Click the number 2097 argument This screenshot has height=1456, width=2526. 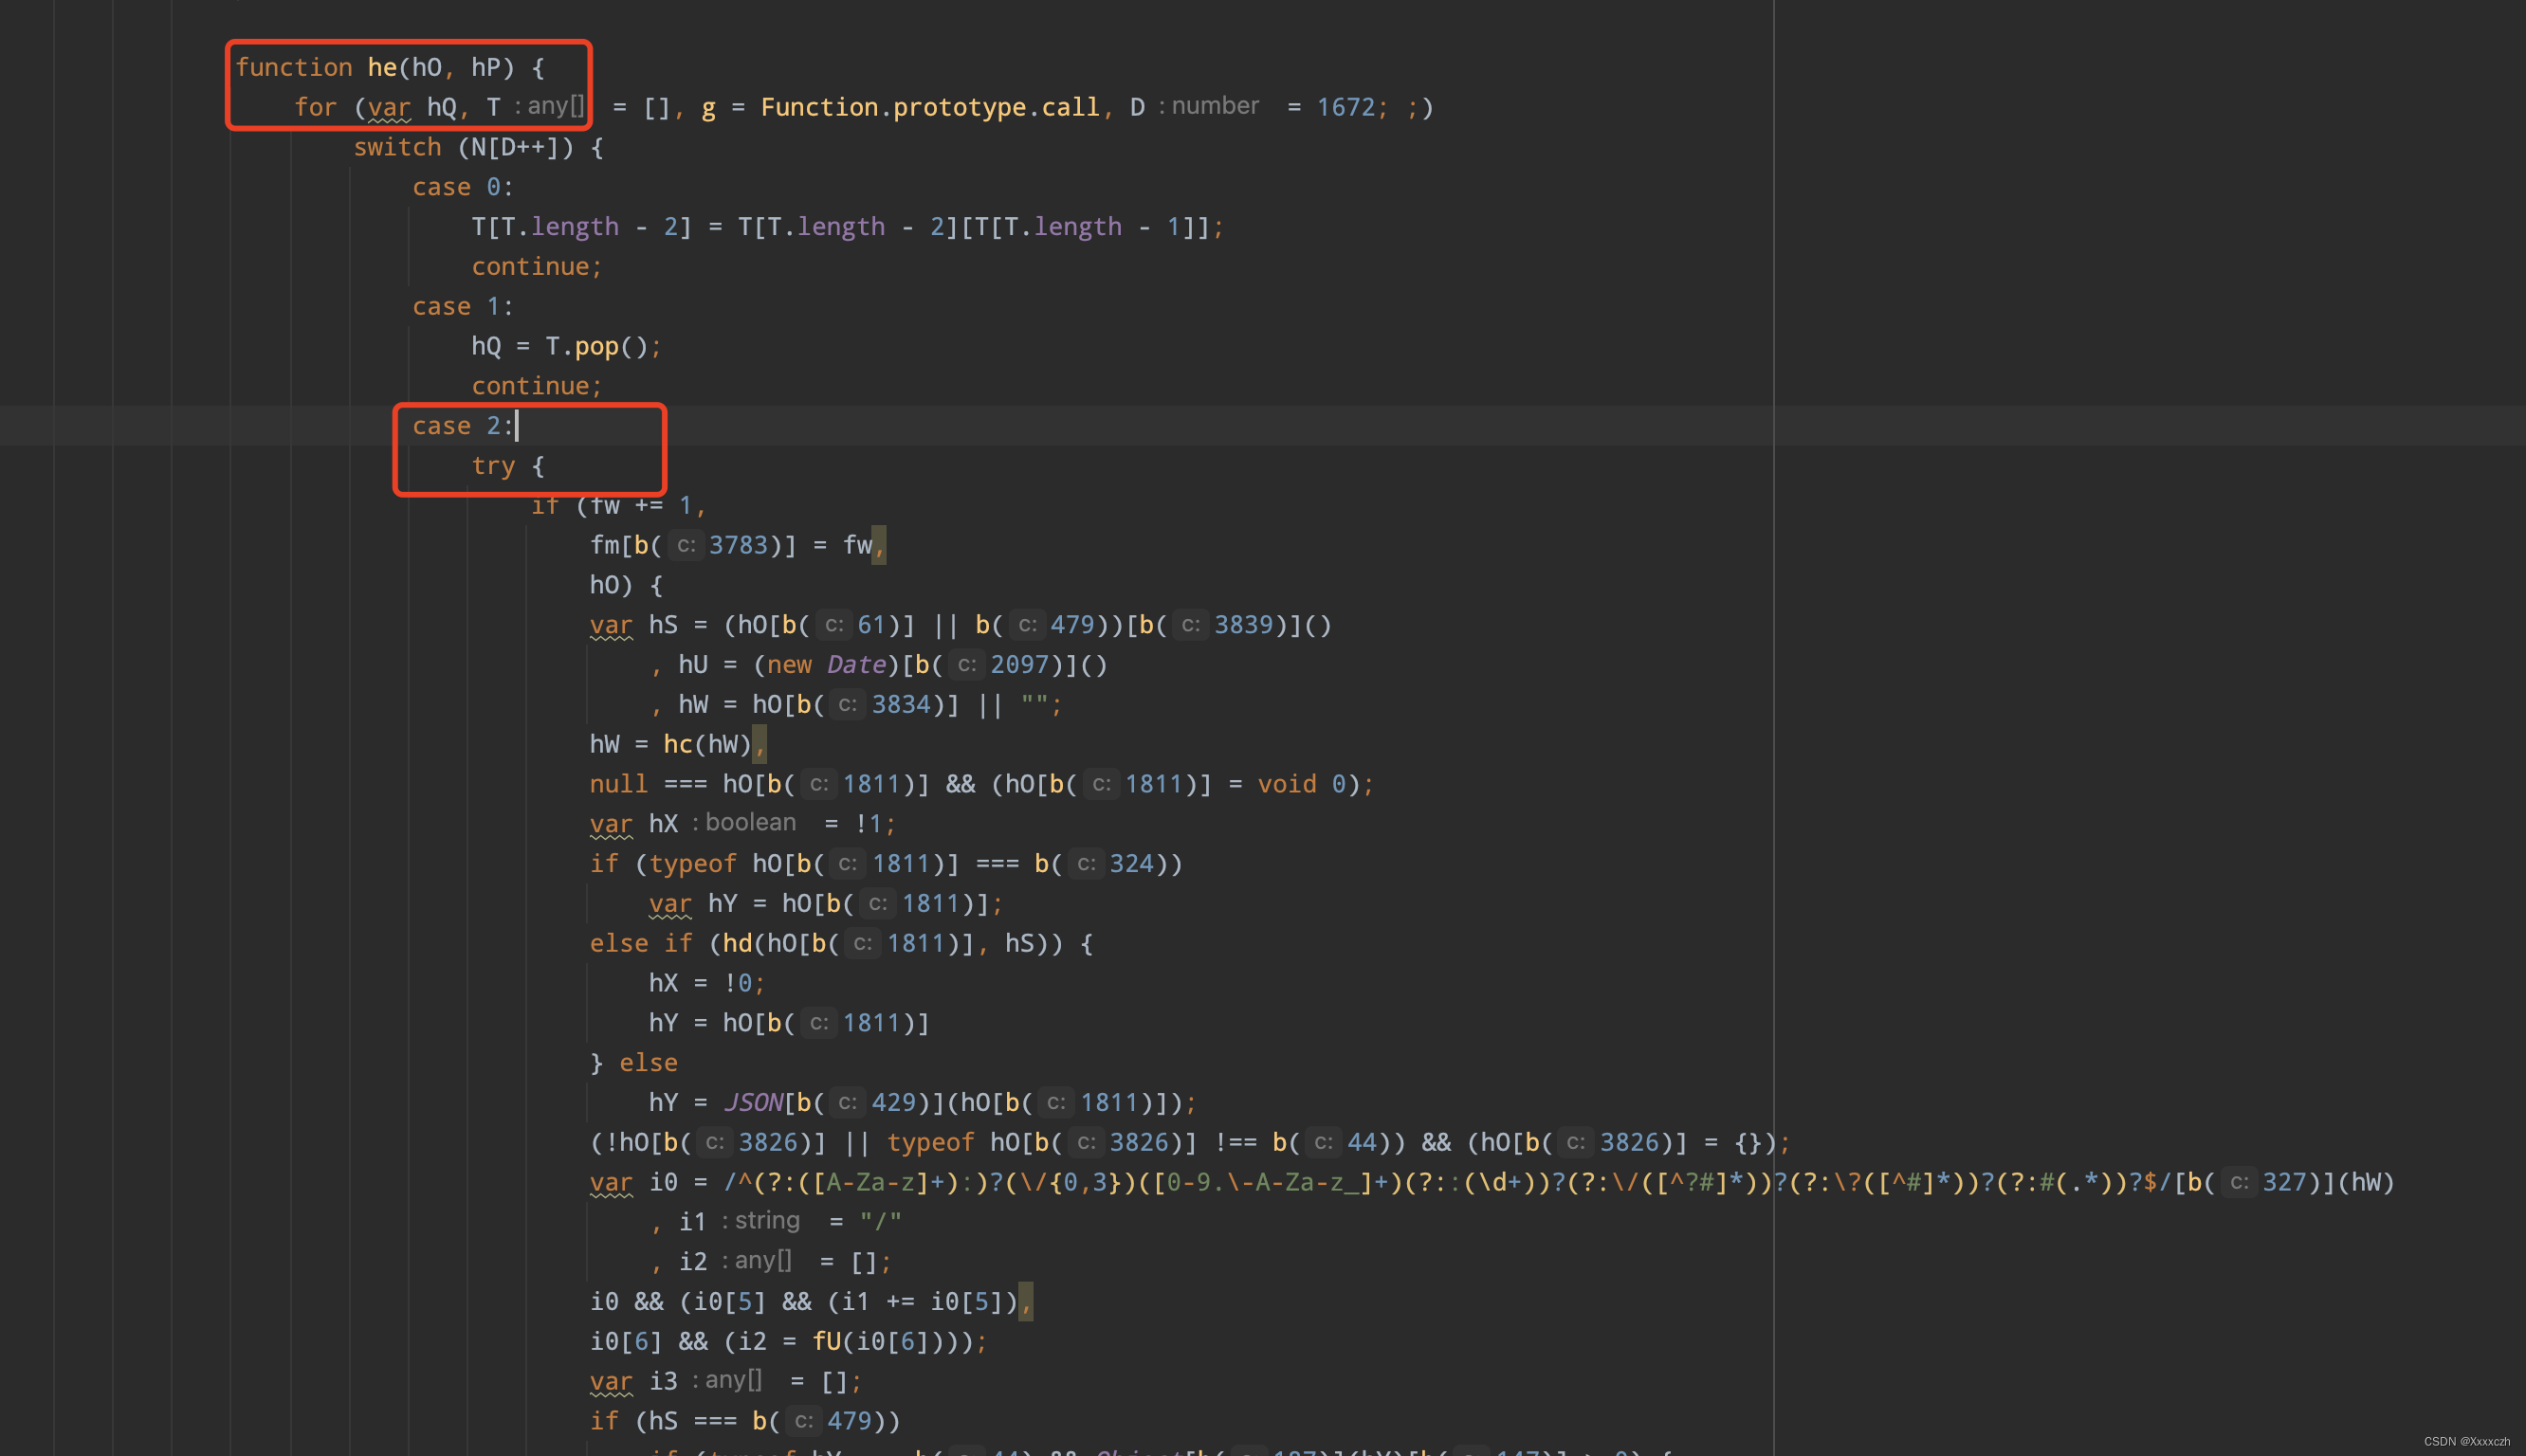[x=1019, y=665]
